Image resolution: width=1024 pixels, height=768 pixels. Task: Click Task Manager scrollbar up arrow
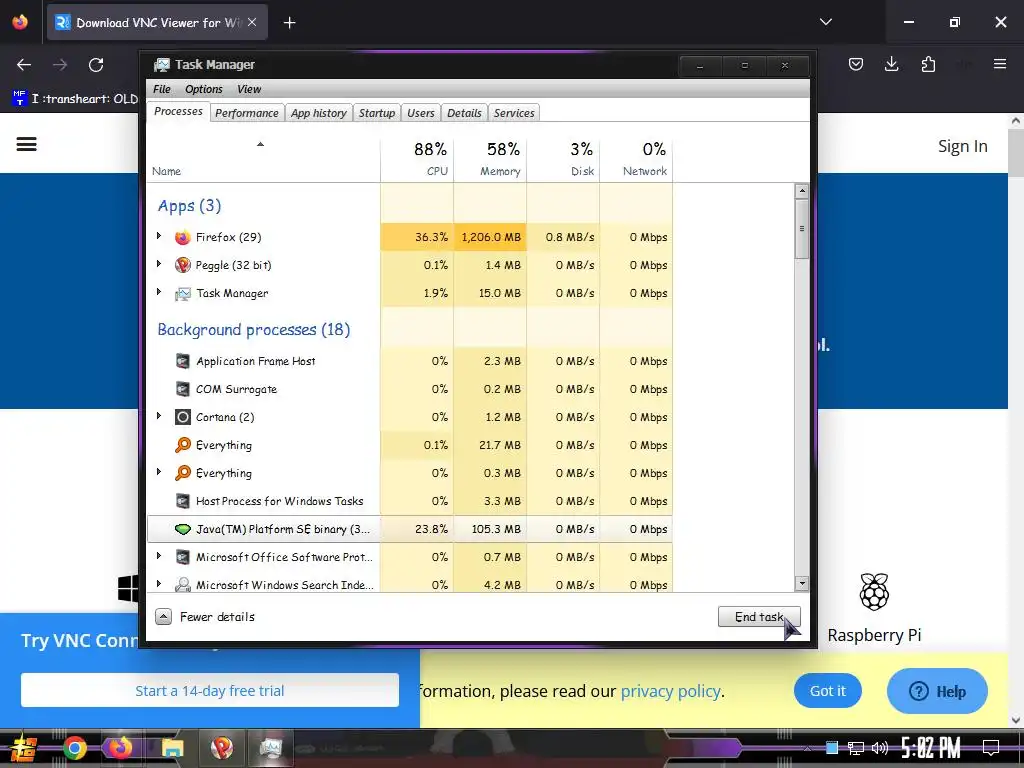[x=802, y=191]
